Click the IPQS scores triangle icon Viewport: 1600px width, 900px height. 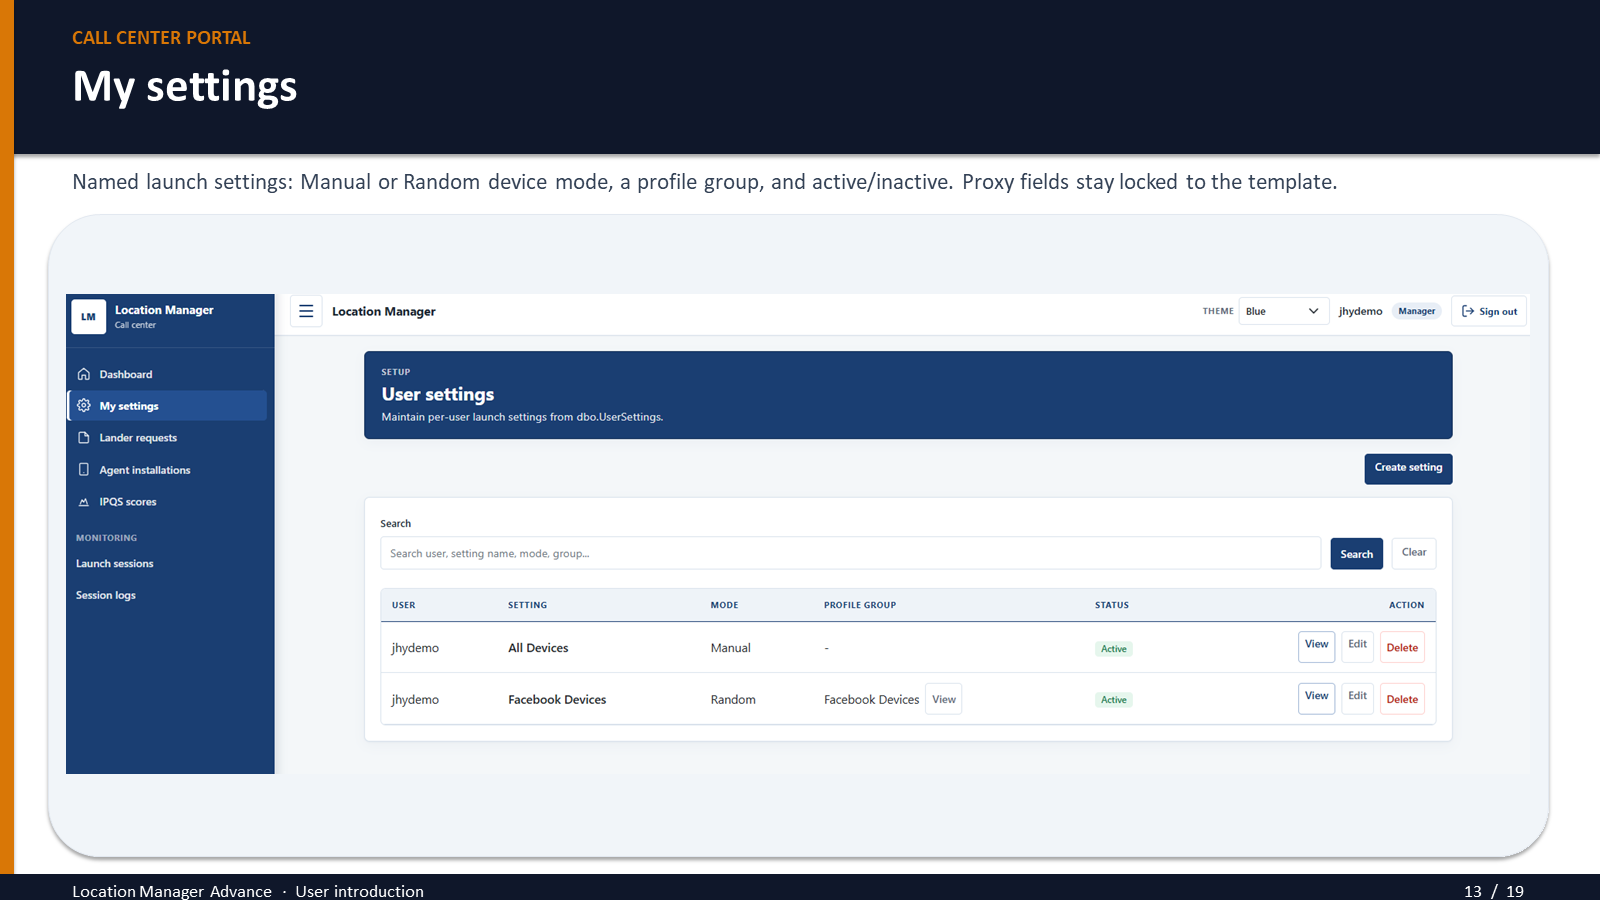pos(84,502)
